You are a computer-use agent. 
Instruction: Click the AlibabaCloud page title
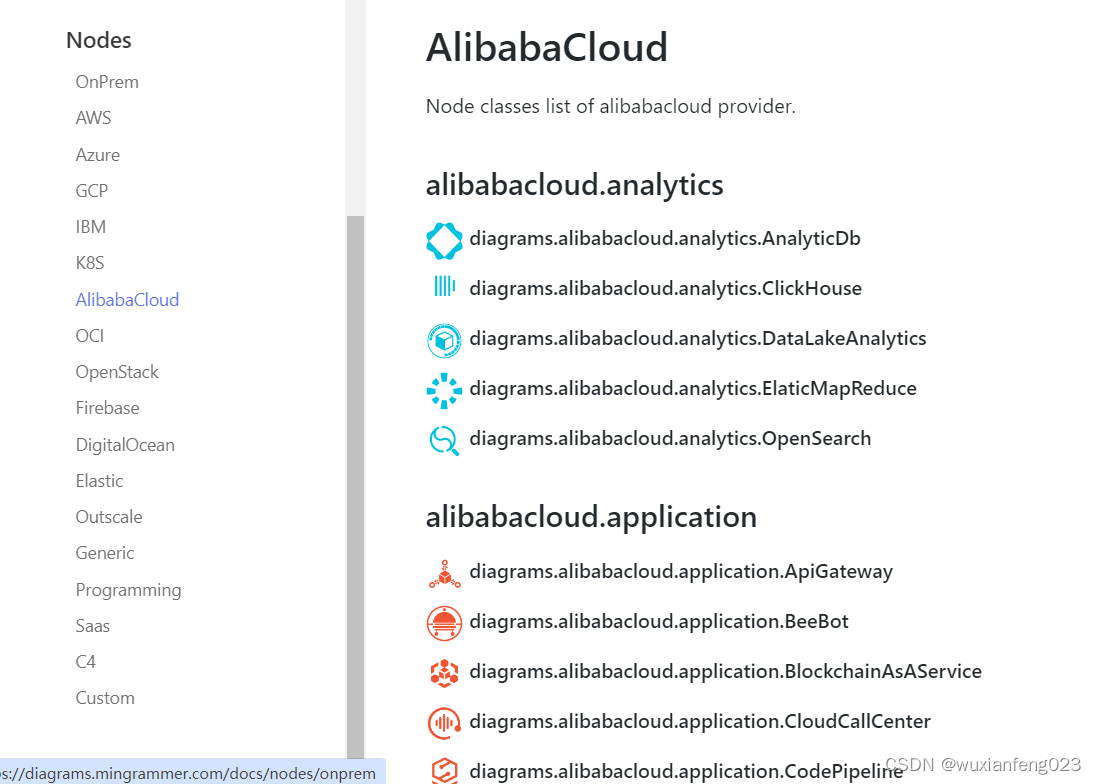click(547, 48)
